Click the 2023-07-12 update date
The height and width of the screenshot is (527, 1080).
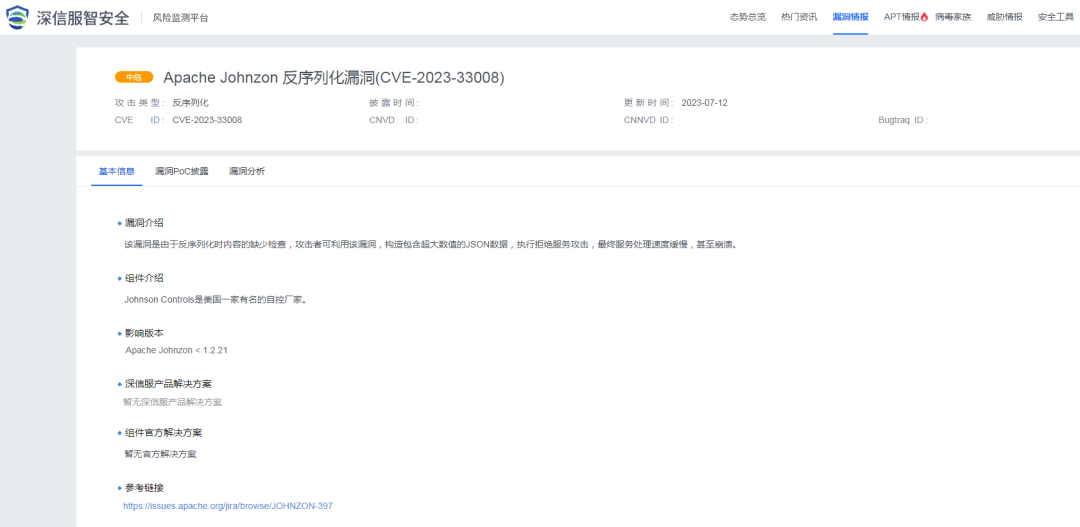pyautogui.click(x=705, y=103)
